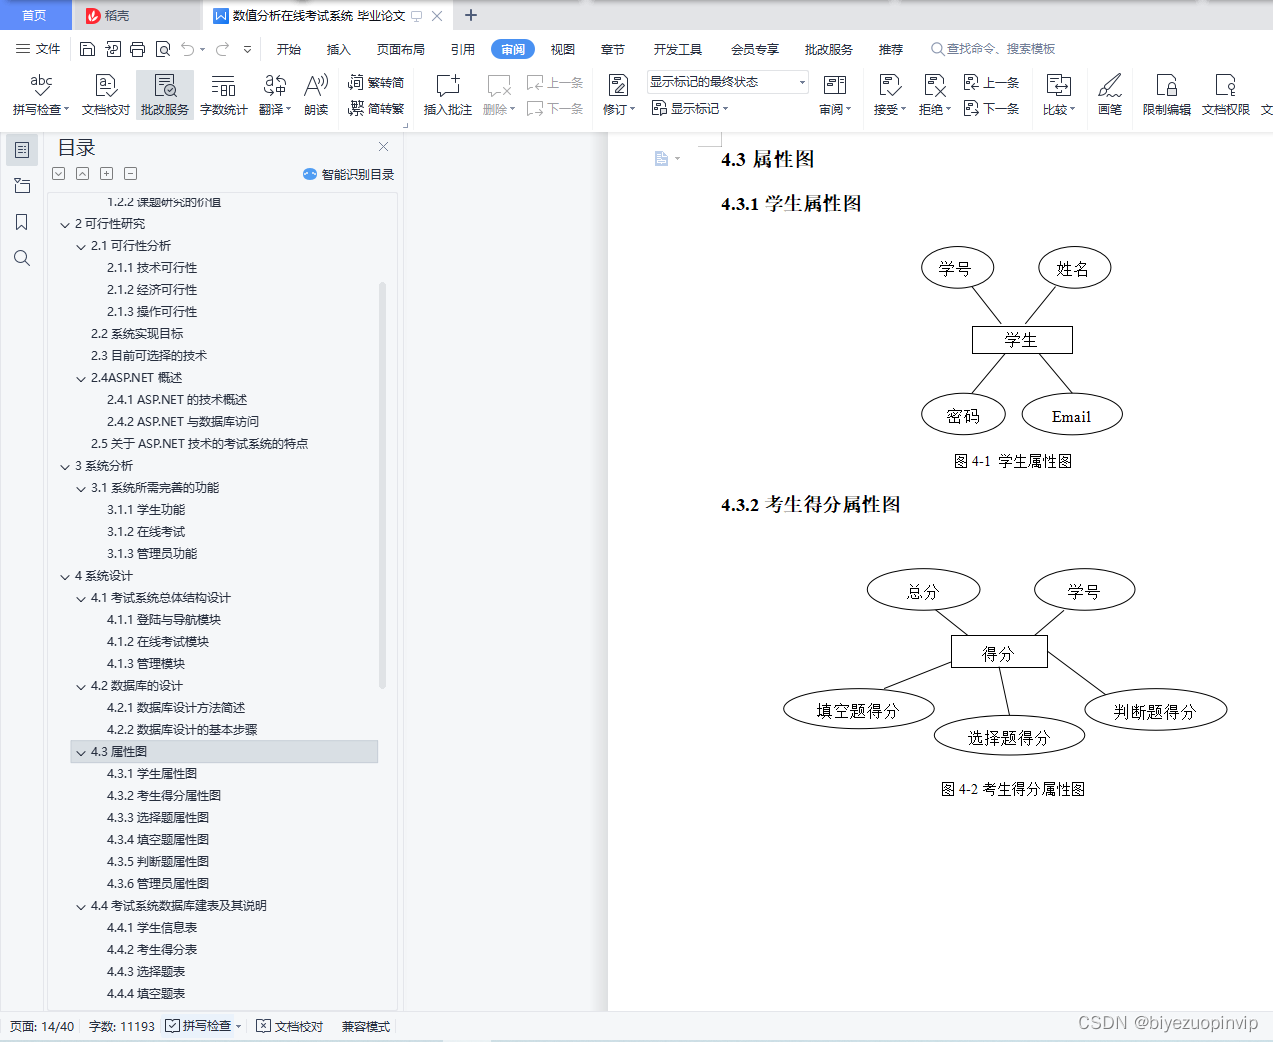The image size is (1273, 1042).
Task: Start read aloud tool
Action: coord(316,94)
